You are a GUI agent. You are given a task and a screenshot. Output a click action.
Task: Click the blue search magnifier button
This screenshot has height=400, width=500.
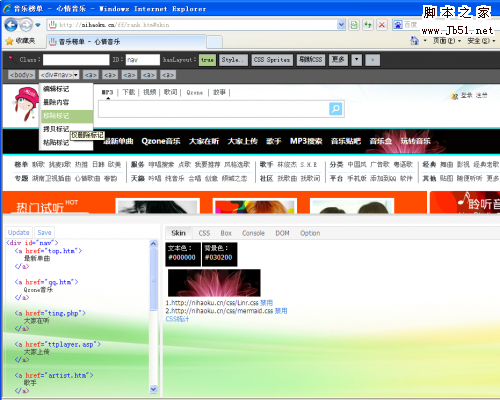336,109
